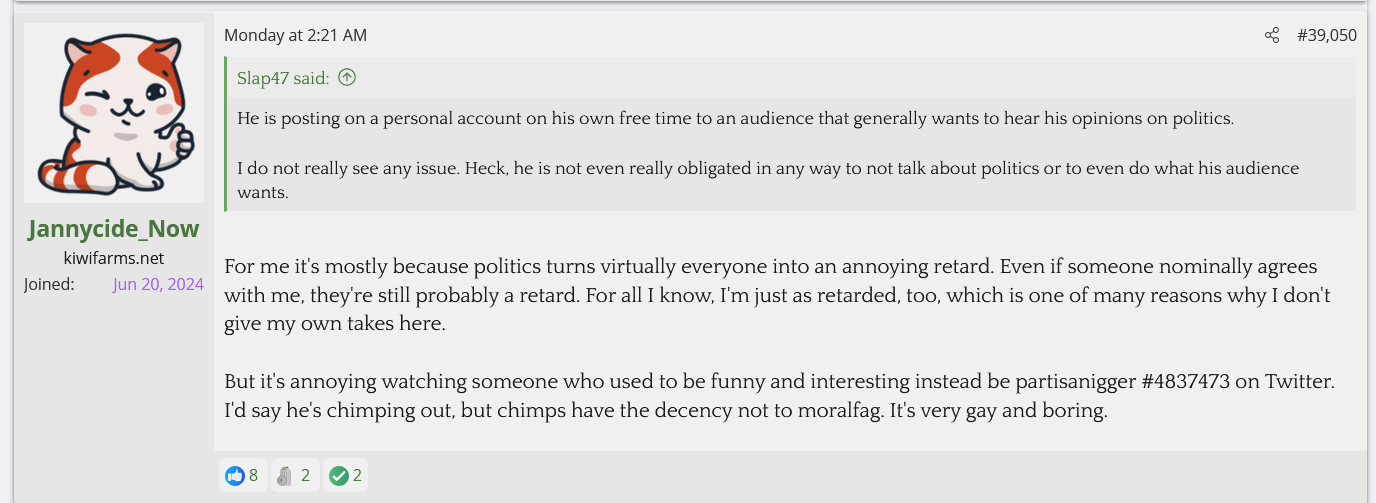This screenshot has height=503, width=1376.
Task: Click the share icon beside post number
Action: [x=1272, y=36]
